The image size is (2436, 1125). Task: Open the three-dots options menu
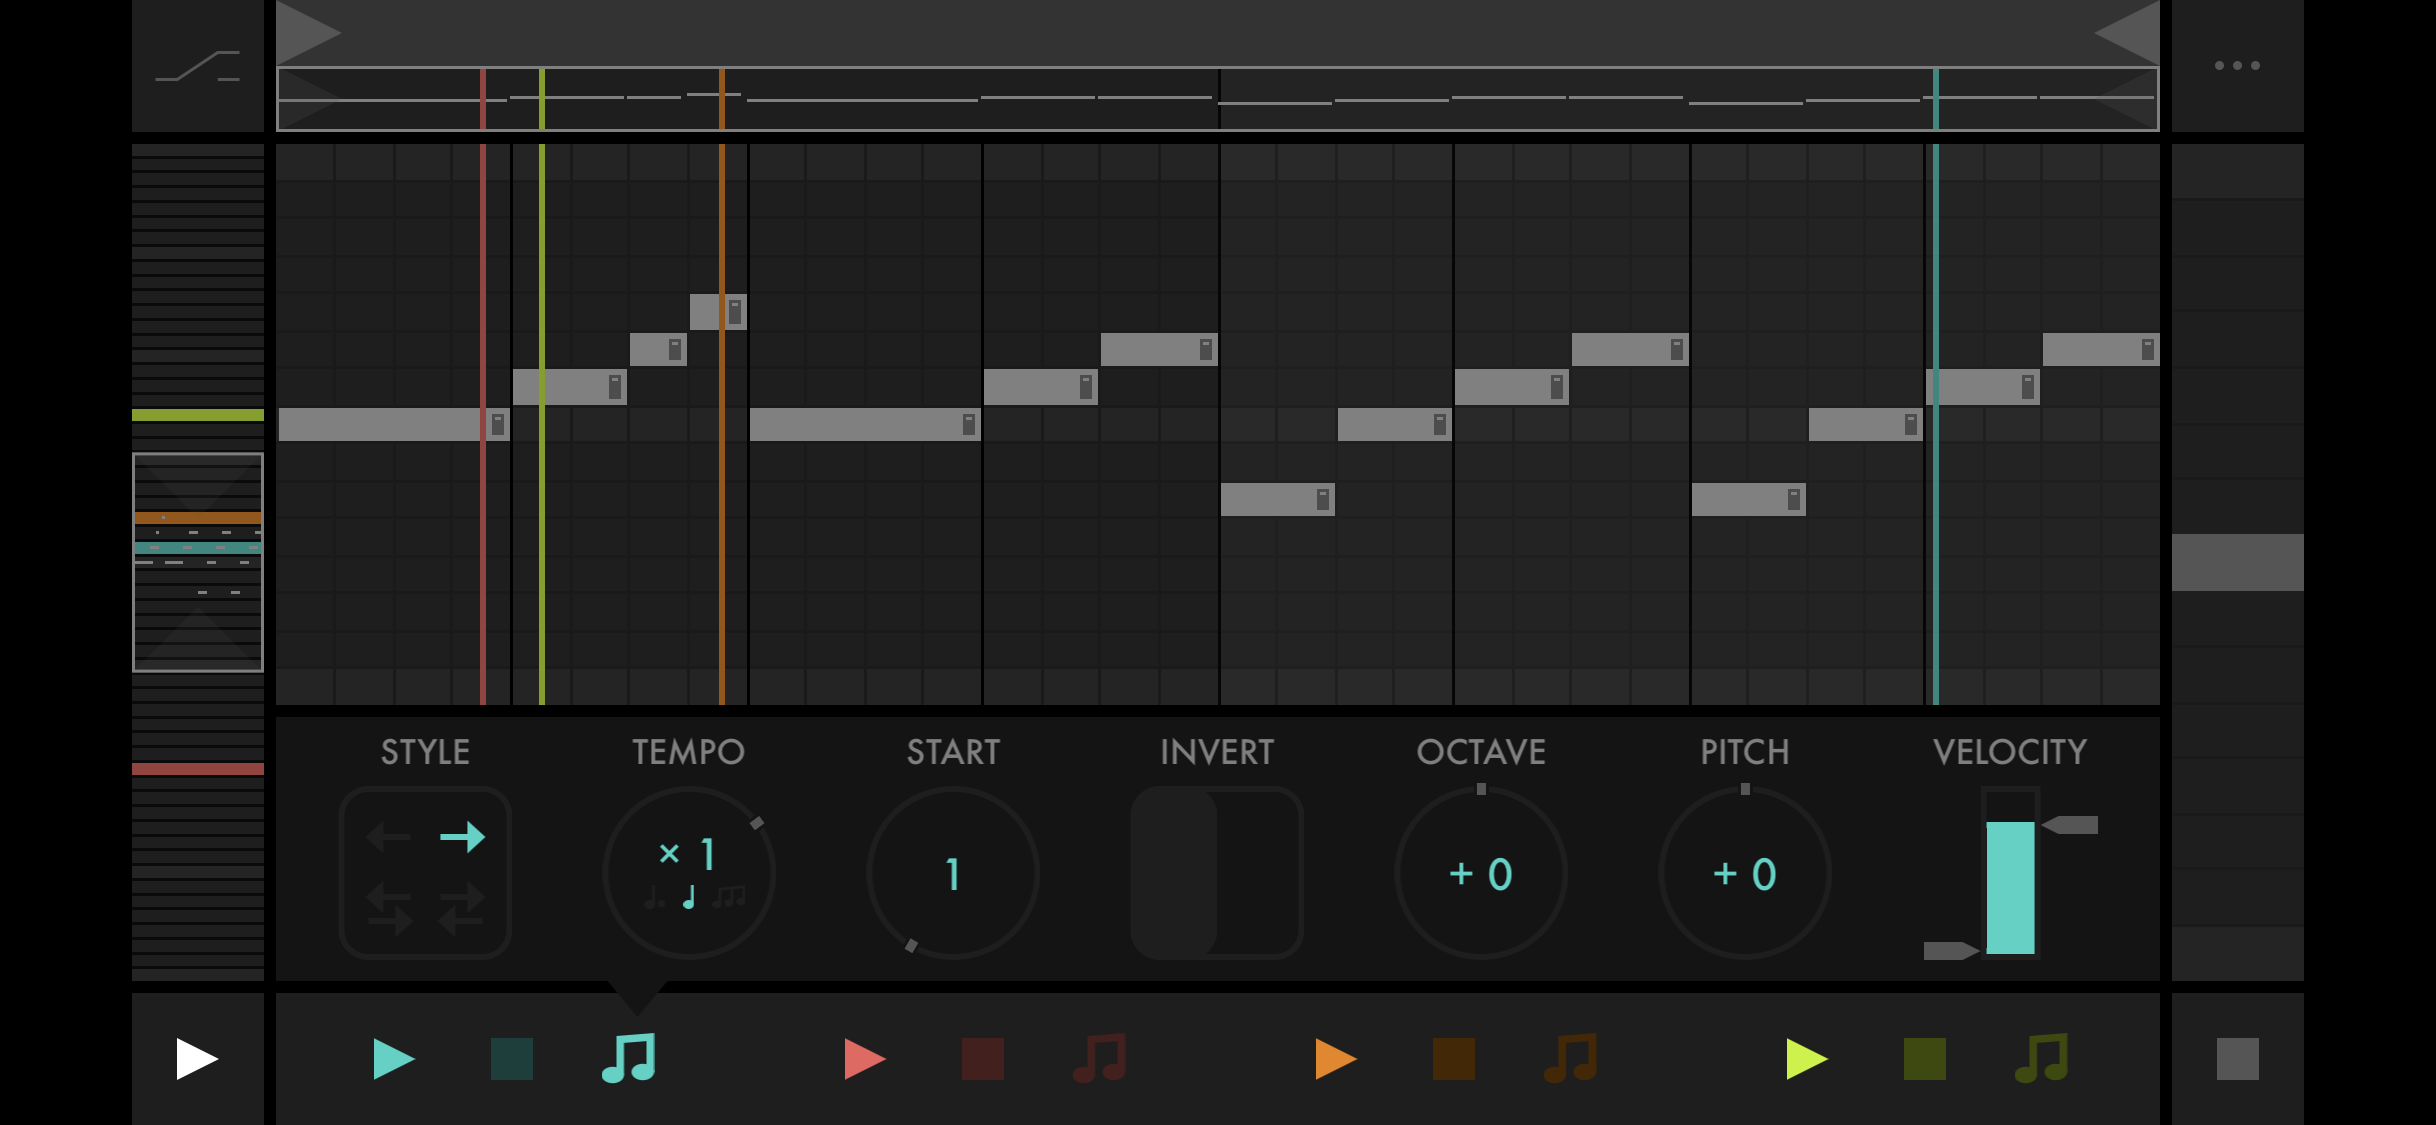(x=2237, y=66)
